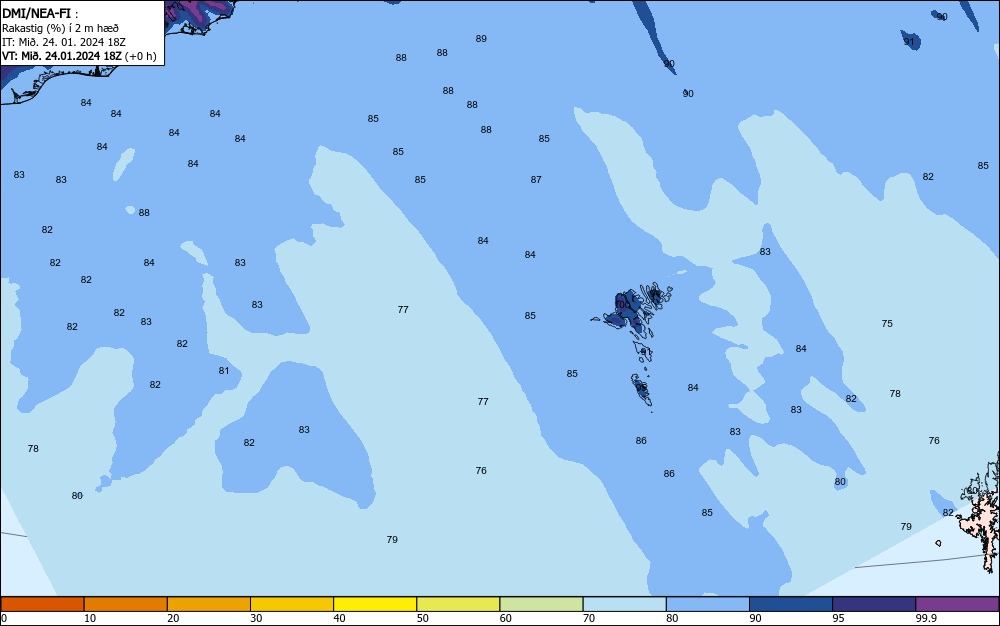Click the legend tick label "70"
This screenshot has height=626, width=1000.
(589, 618)
